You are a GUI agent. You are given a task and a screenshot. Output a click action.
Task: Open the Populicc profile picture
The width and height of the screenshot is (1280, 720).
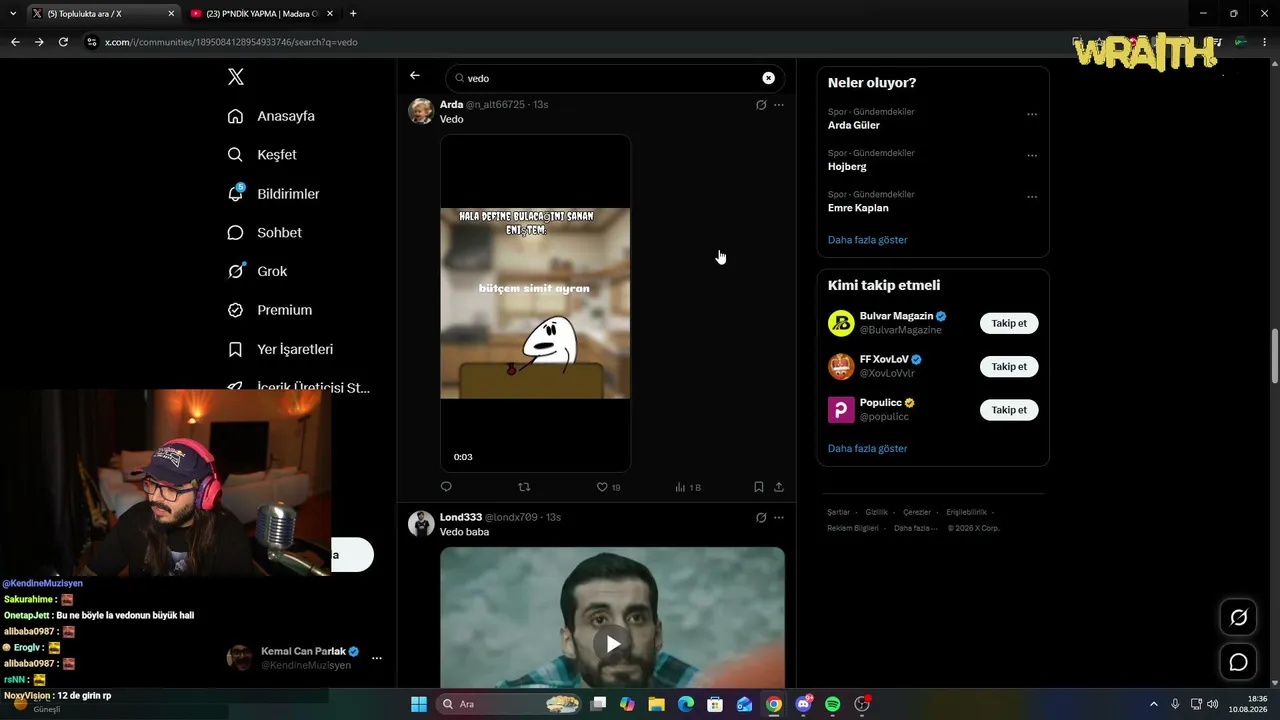point(841,410)
